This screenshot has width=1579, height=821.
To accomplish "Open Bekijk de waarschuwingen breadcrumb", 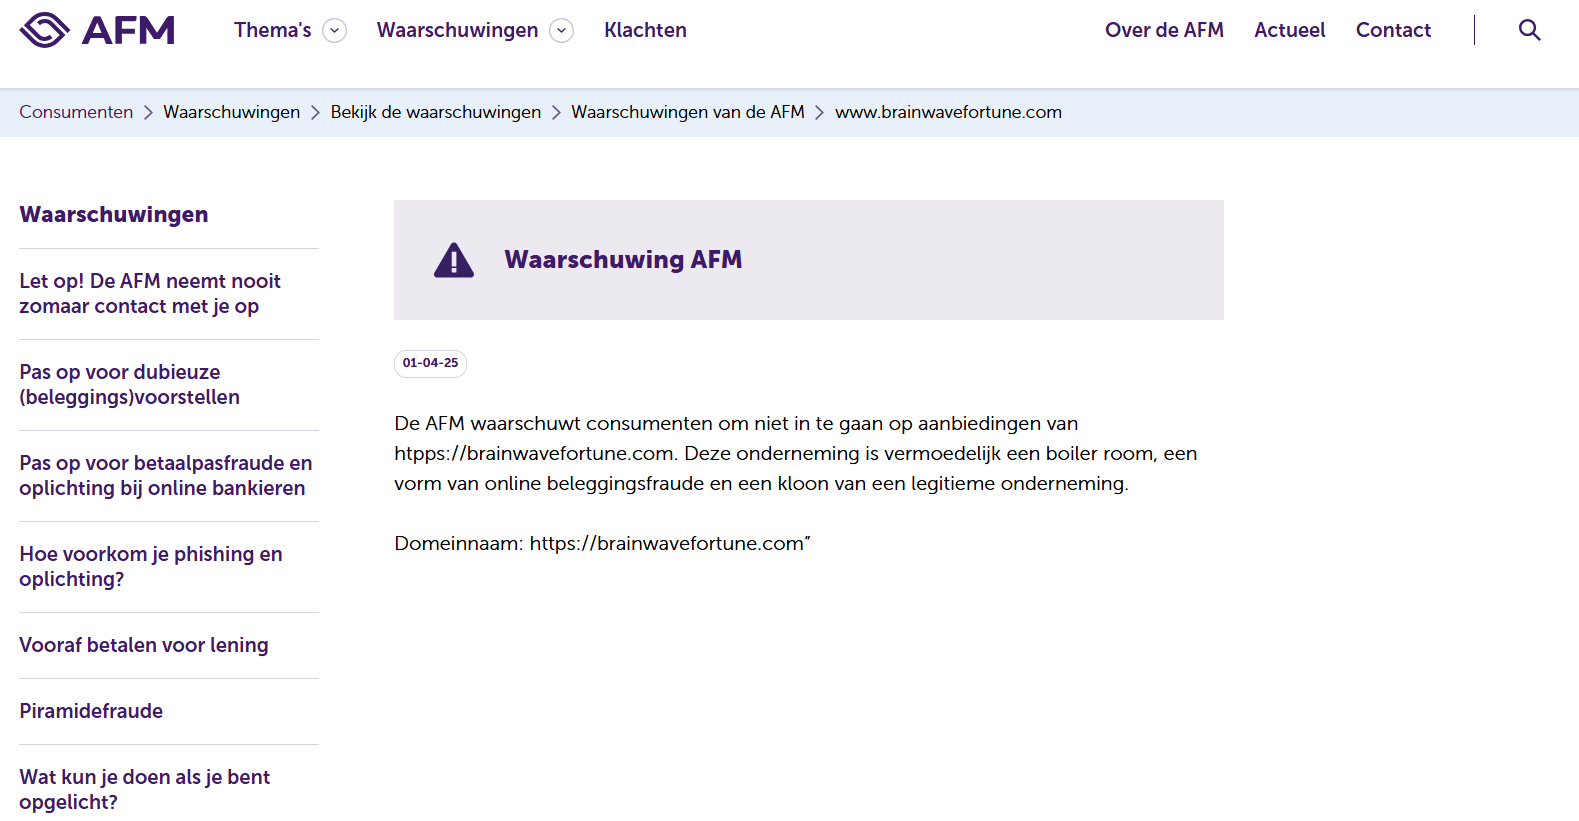I will point(436,112).
